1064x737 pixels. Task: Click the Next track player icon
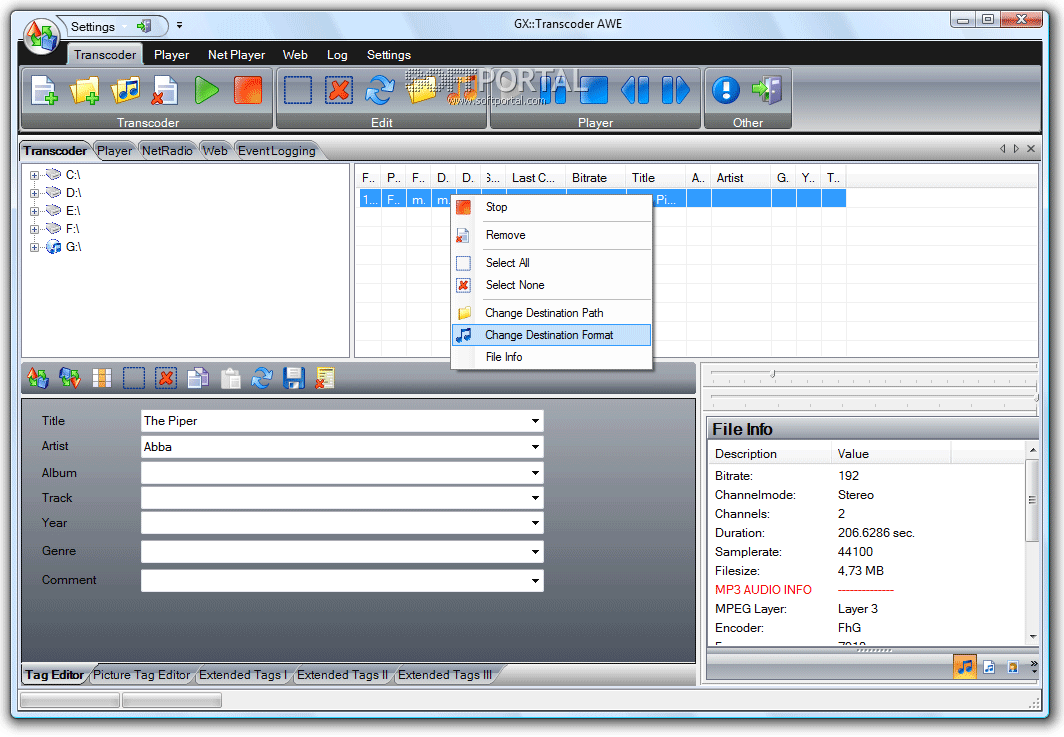click(675, 90)
